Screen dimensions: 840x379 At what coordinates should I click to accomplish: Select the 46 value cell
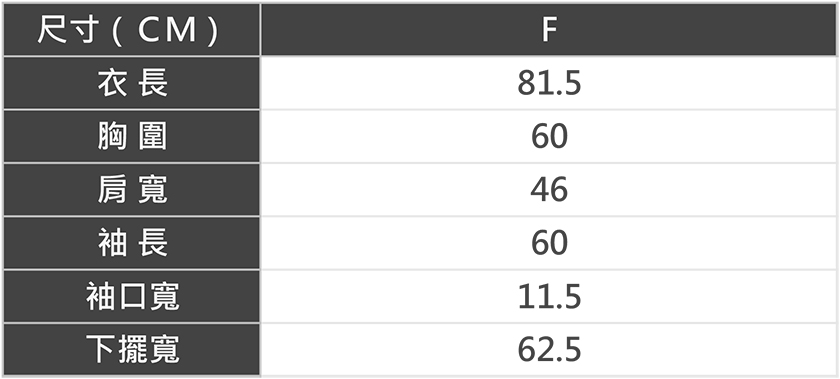(x=549, y=190)
